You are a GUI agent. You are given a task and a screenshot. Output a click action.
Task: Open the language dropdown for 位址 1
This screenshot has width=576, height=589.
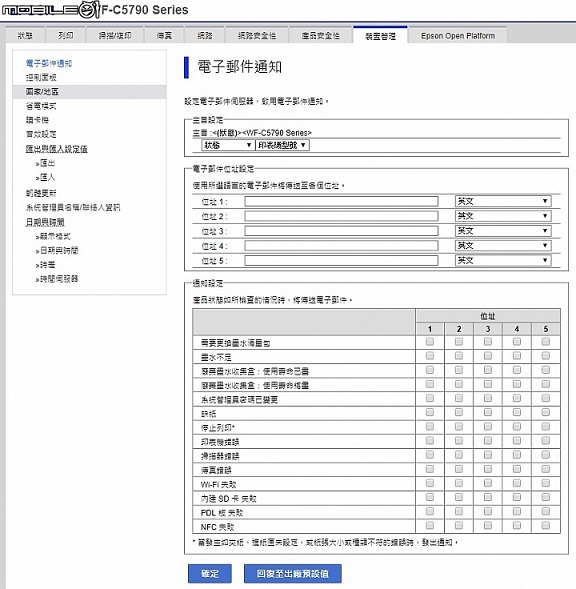[503, 201]
